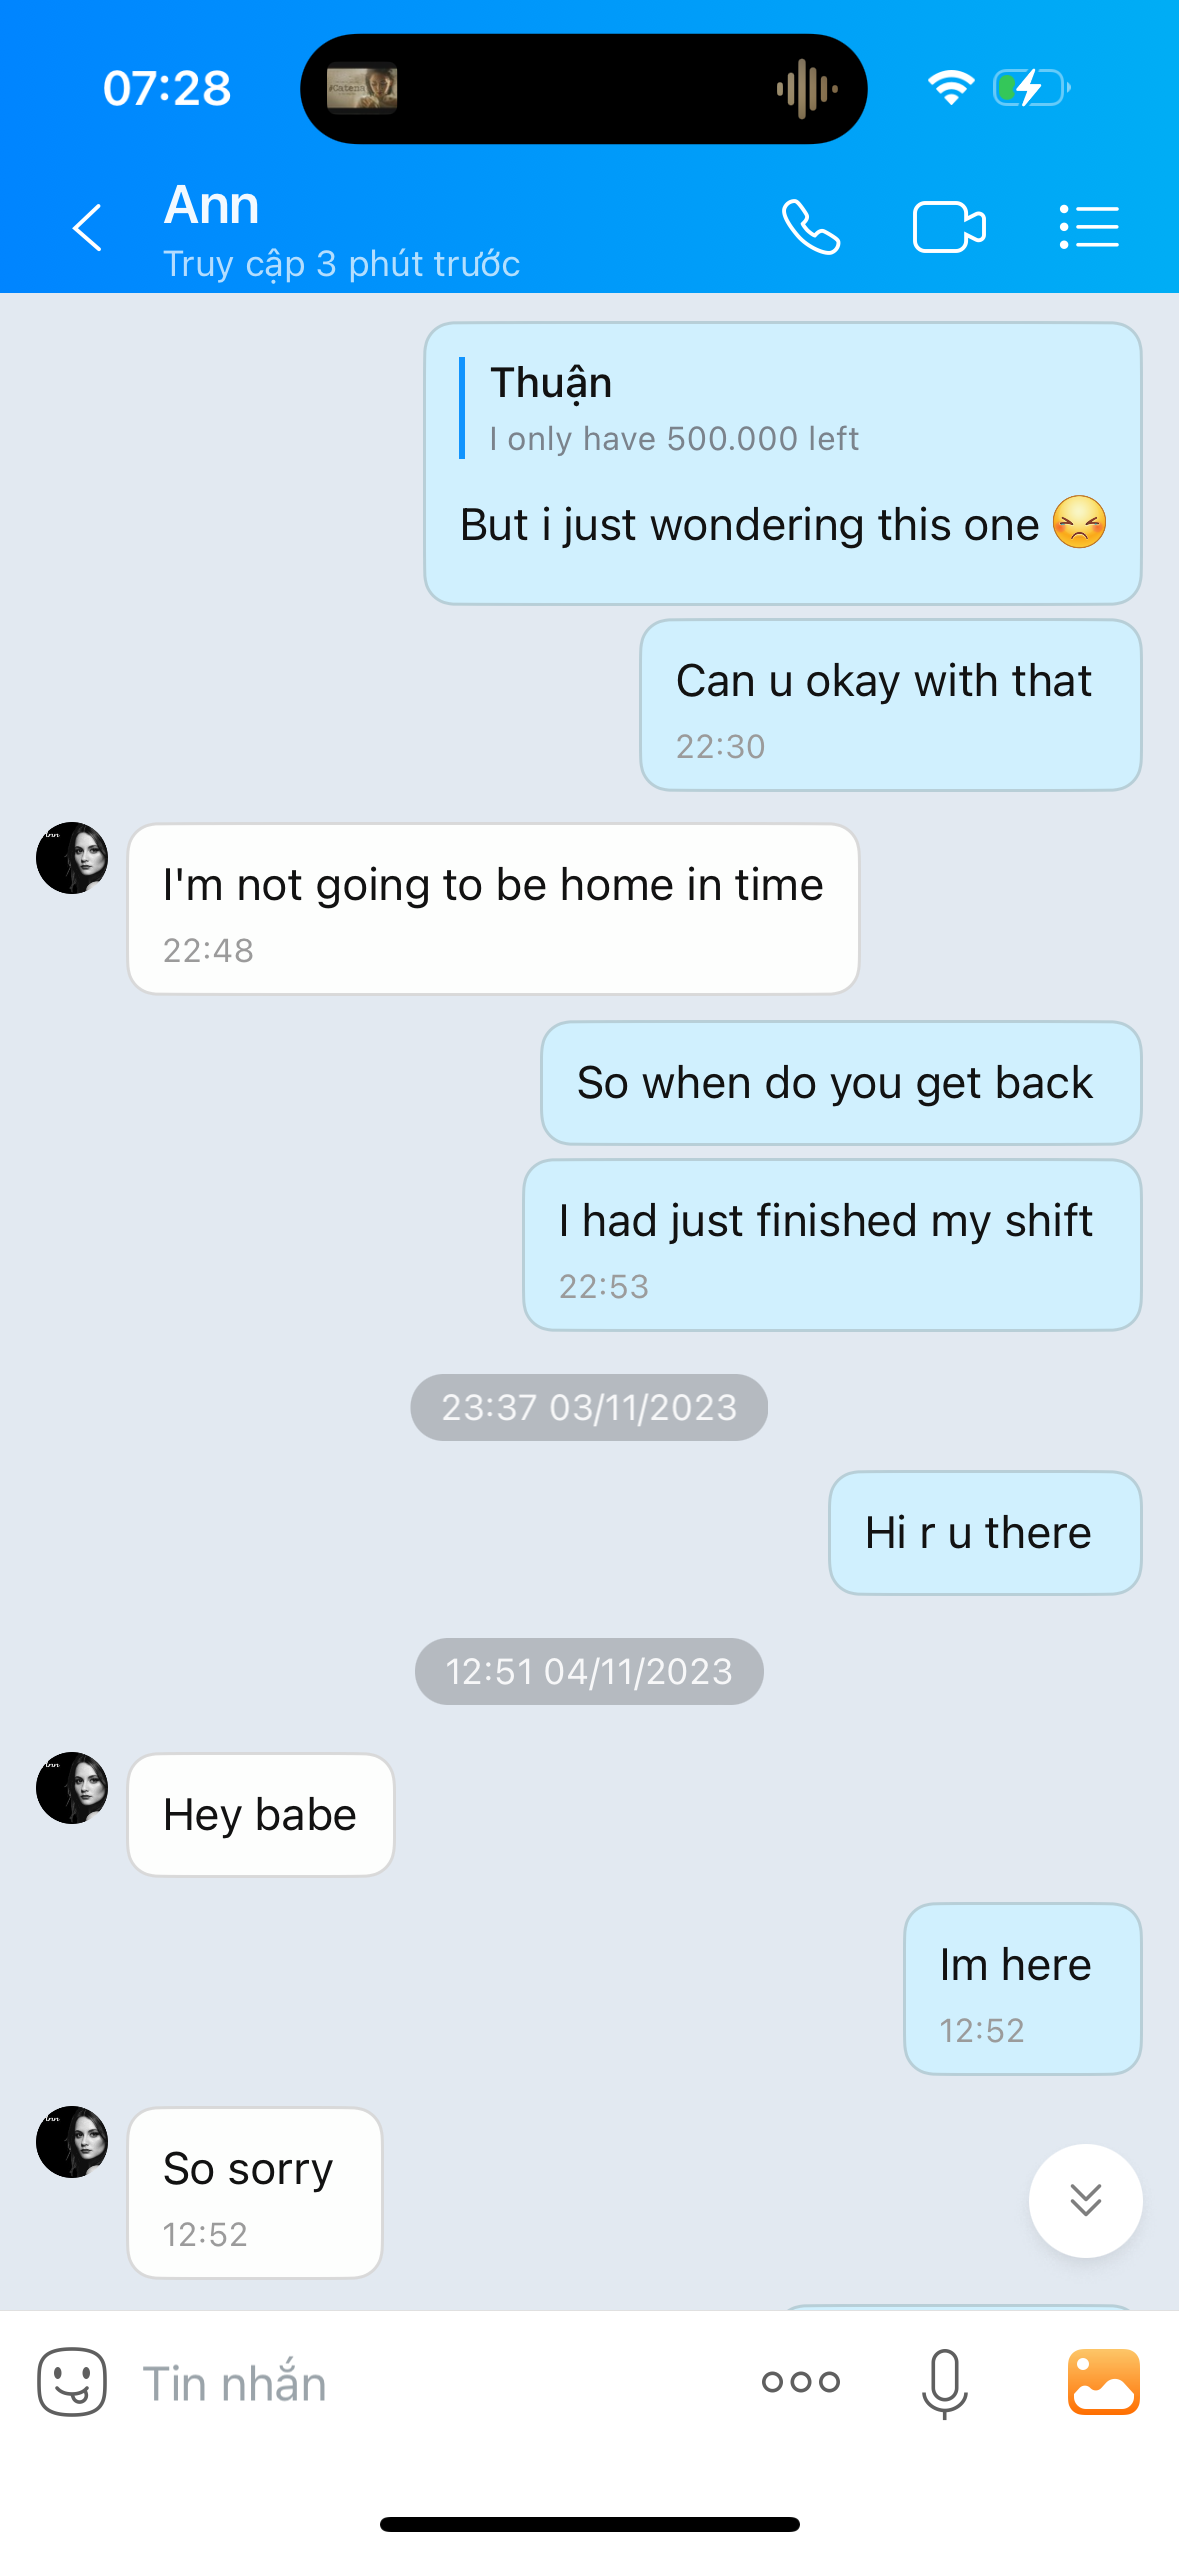Tap the 'Hi r u there' message bubble
This screenshot has width=1179, height=2556.
[x=985, y=1533]
